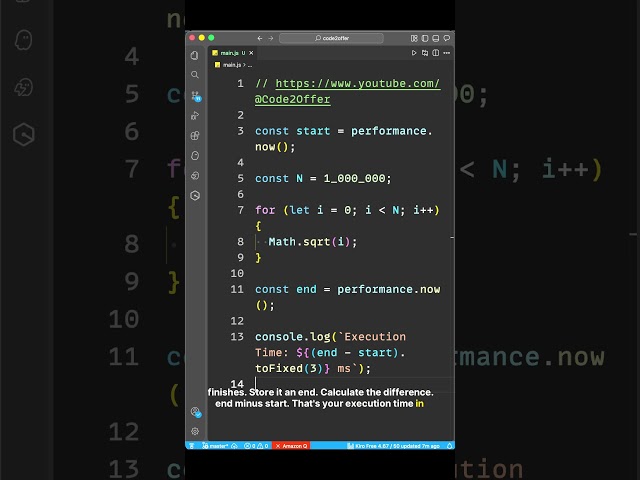Screen dimensions: 640x480
Task: Open Source Control icon with blue badge
Action: [x=196, y=96]
